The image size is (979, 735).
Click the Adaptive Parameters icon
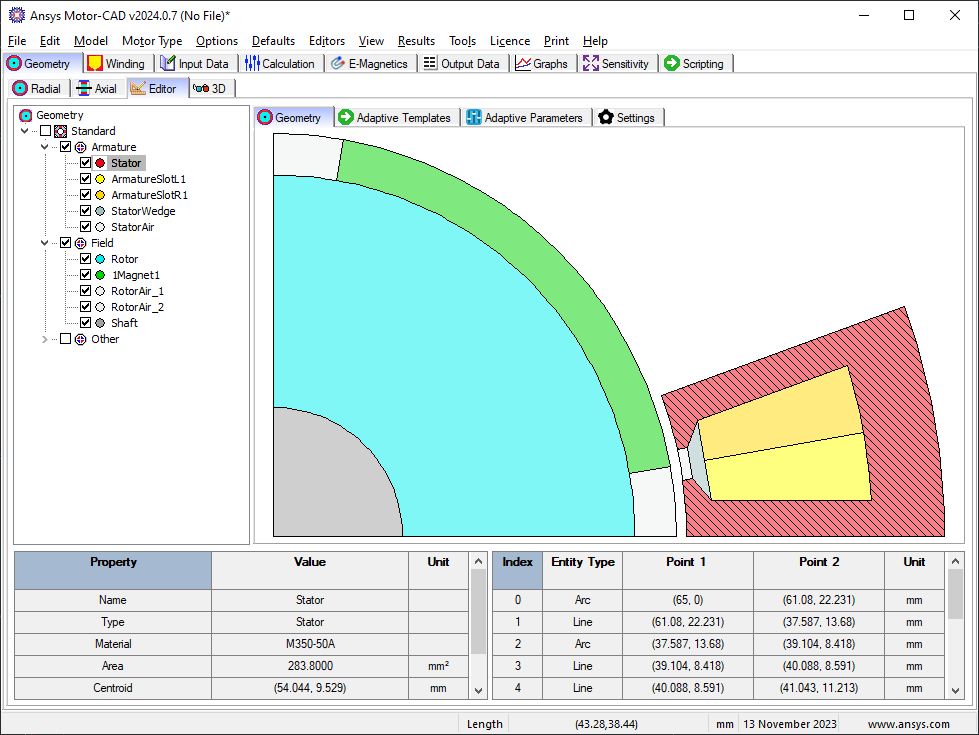(474, 117)
